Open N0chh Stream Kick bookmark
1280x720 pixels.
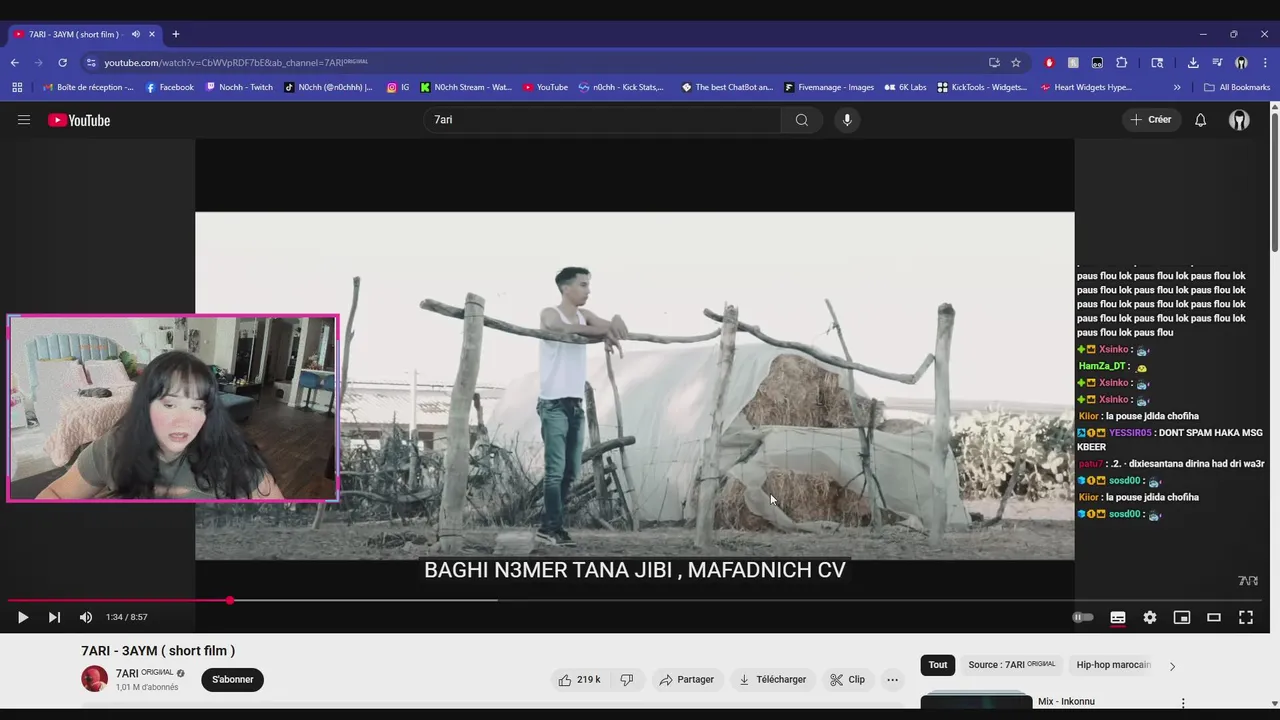(x=466, y=87)
